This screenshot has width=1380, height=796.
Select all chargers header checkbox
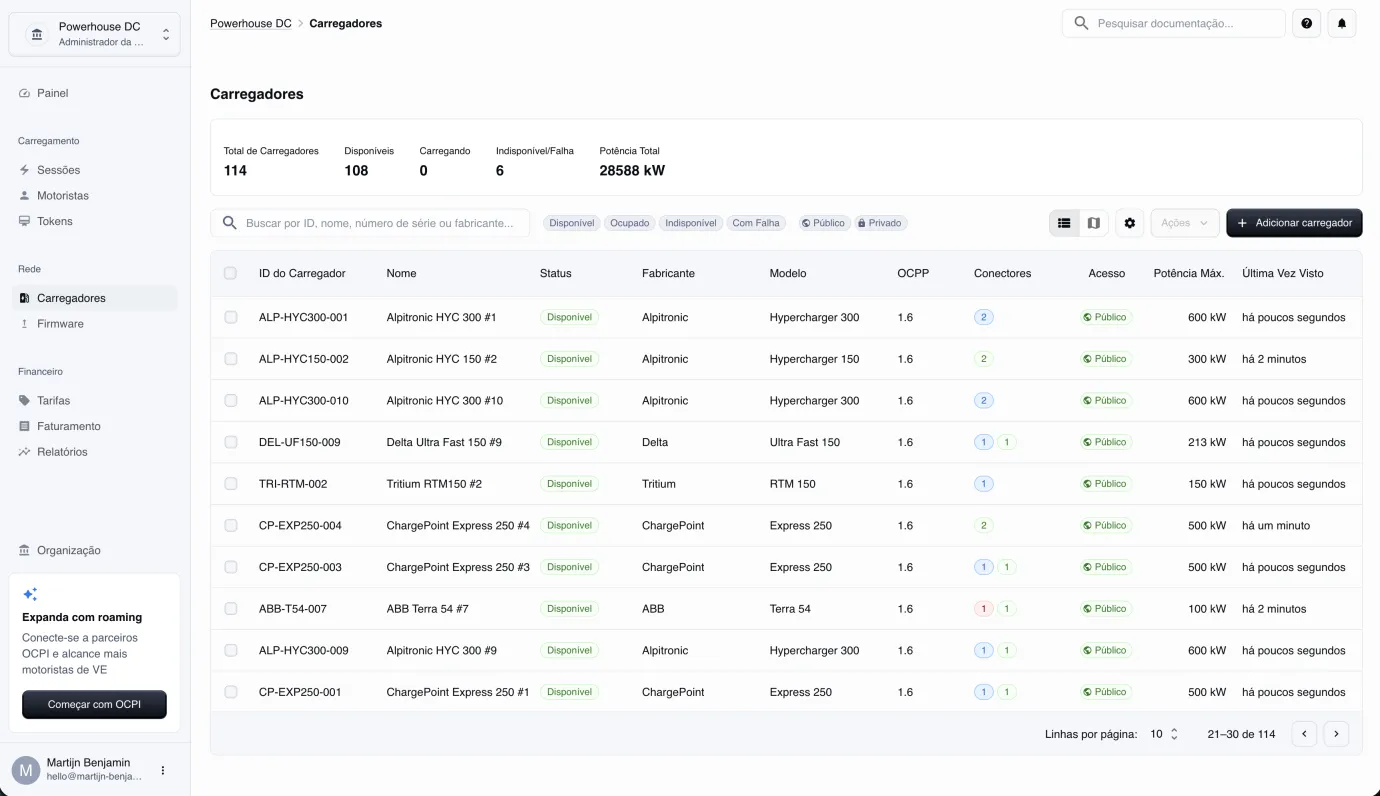tap(231, 273)
